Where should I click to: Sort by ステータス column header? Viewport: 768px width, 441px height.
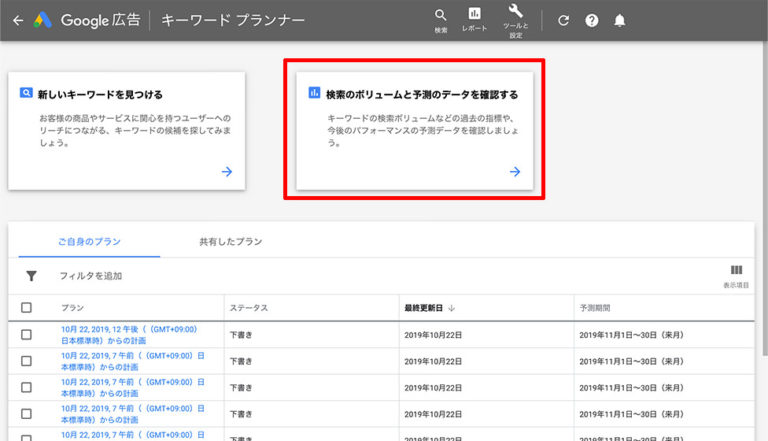point(249,308)
